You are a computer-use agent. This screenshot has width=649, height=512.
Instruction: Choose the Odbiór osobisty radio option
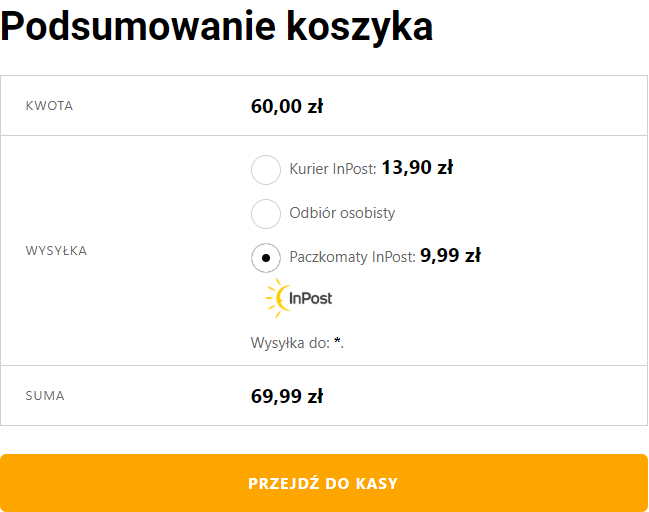[265, 213]
